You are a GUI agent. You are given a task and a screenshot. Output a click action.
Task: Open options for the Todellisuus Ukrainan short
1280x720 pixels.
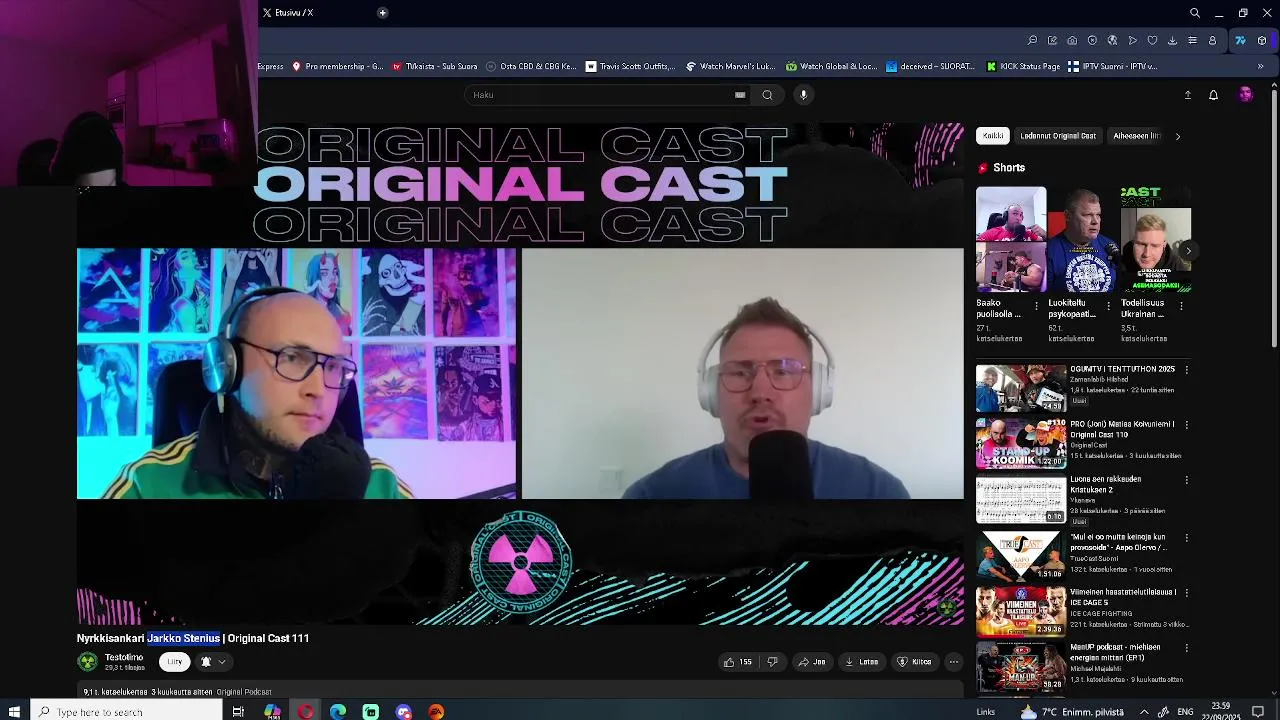(1181, 307)
